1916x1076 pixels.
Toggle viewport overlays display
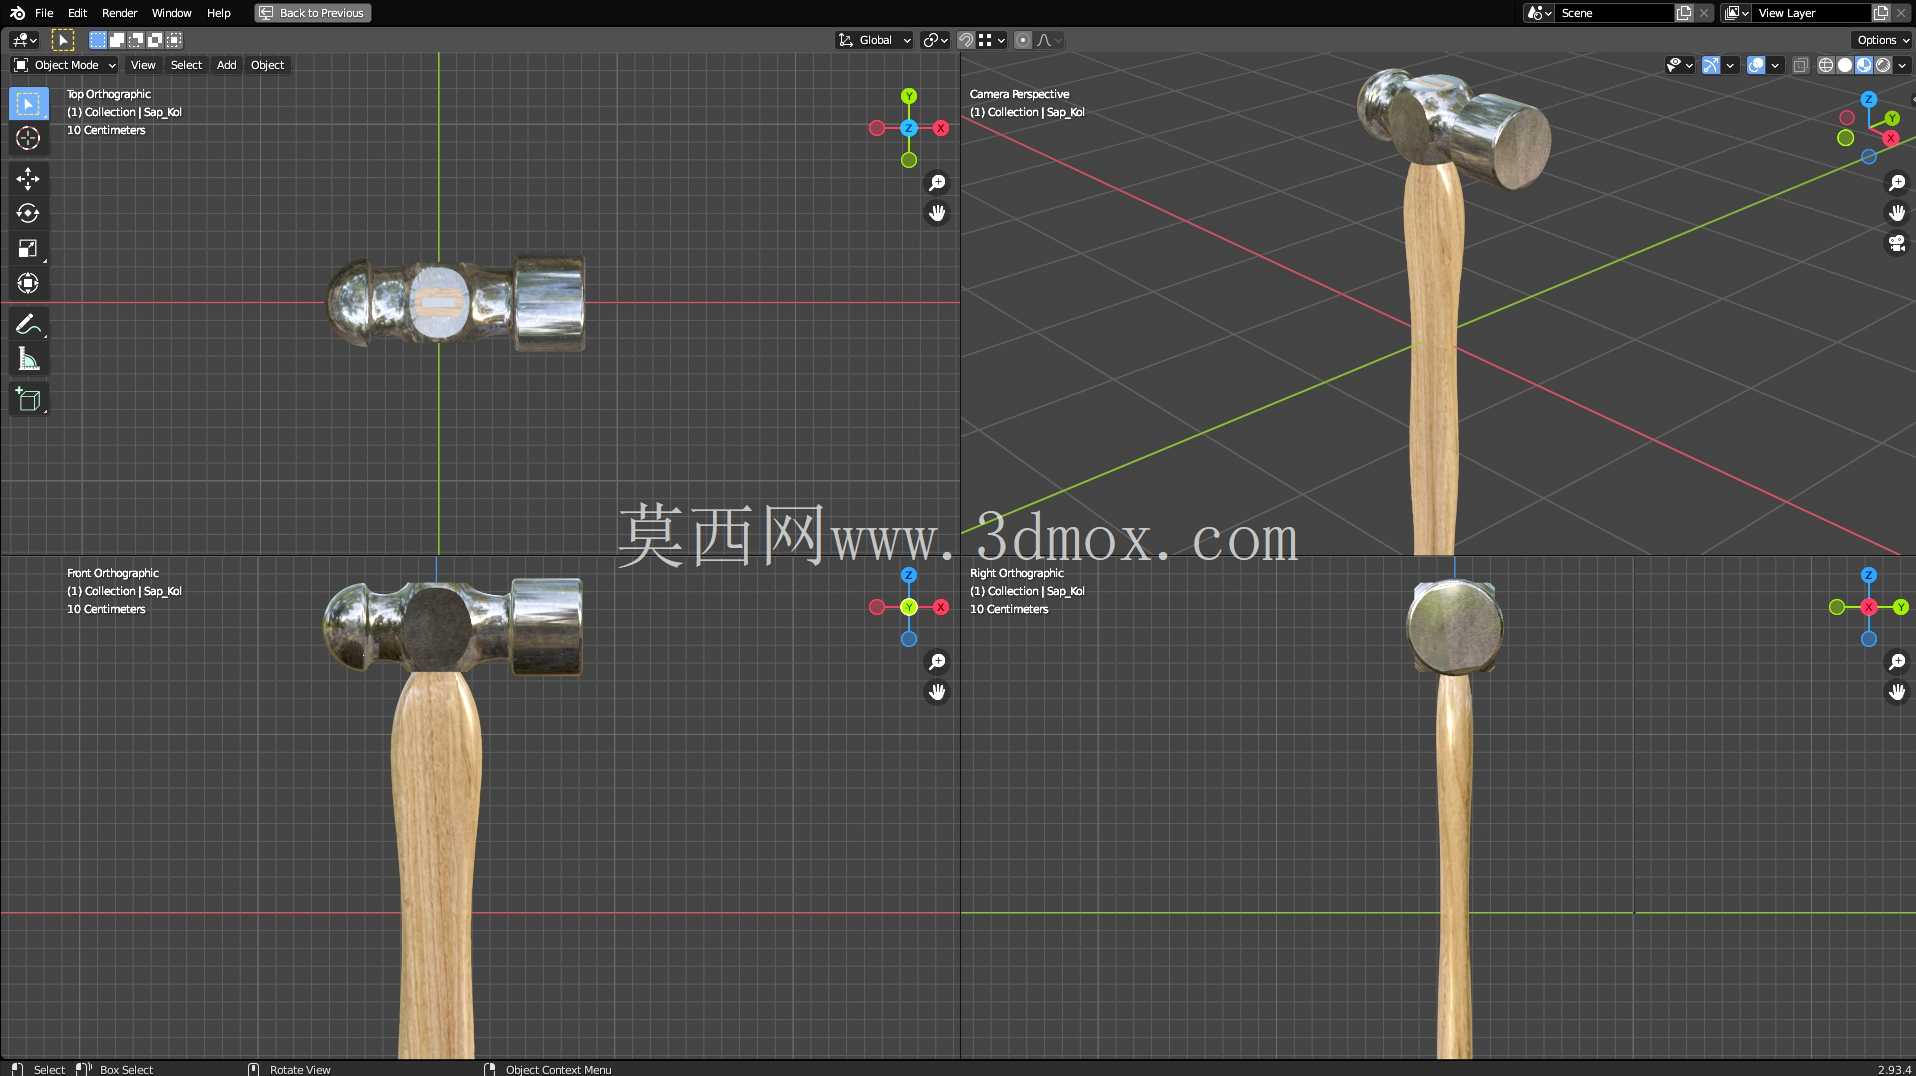1756,65
